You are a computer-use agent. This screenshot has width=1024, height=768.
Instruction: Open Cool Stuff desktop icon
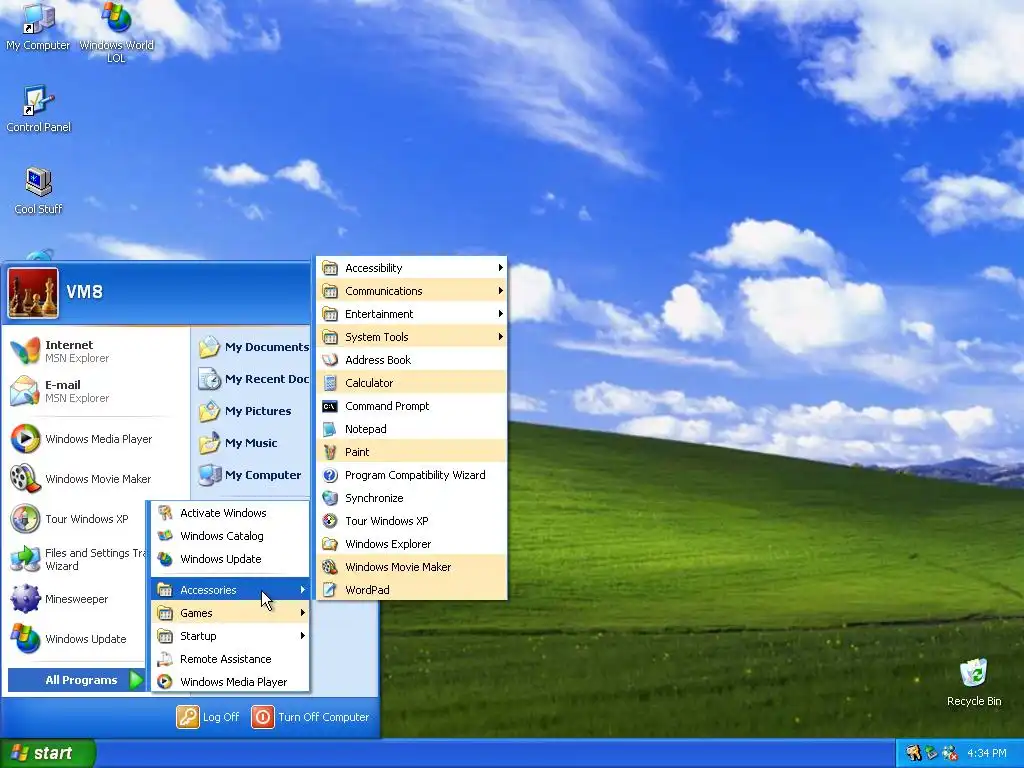coord(38,191)
